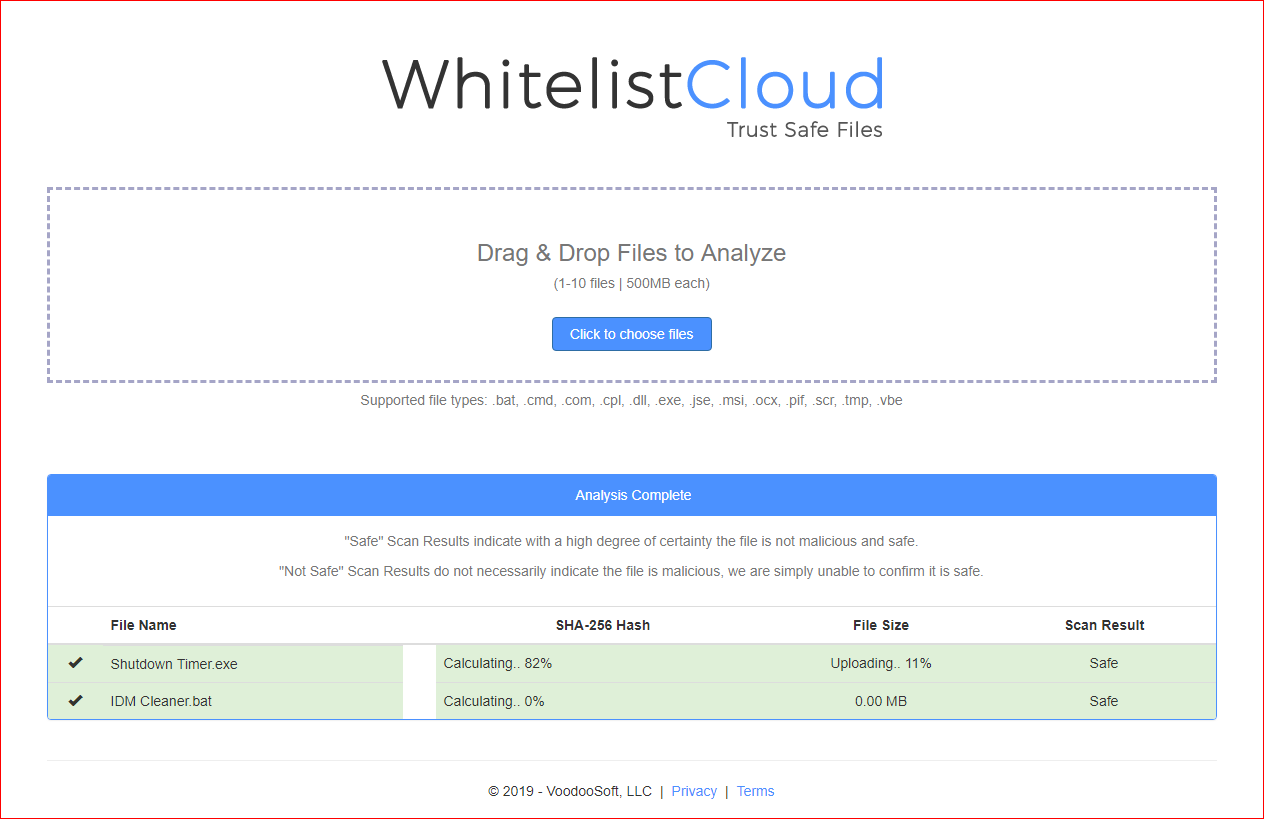The height and width of the screenshot is (819, 1264).
Task: Open the Privacy link in the footer
Action: pyautogui.click(x=694, y=791)
